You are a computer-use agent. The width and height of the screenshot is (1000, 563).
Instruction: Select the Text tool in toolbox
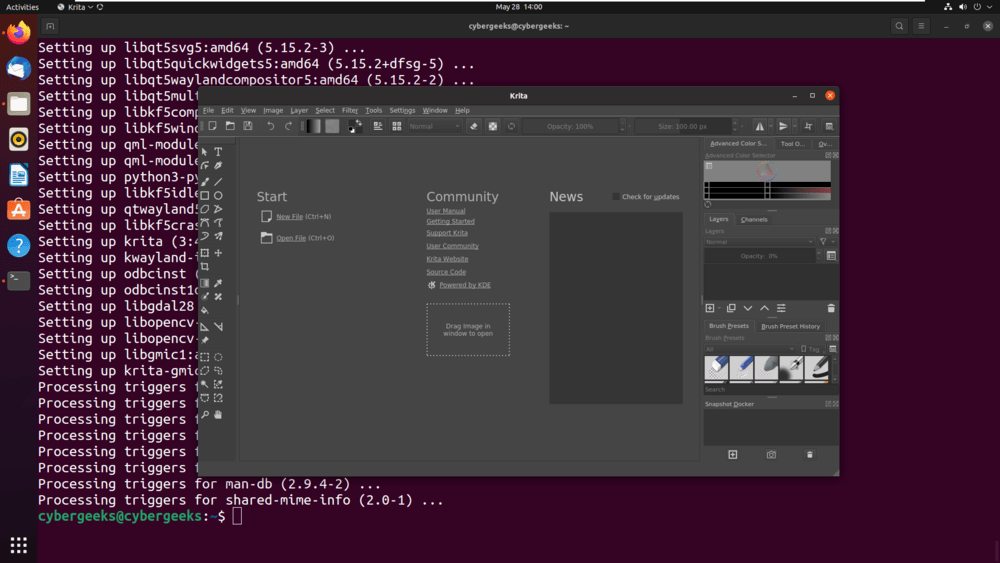coord(218,152)
